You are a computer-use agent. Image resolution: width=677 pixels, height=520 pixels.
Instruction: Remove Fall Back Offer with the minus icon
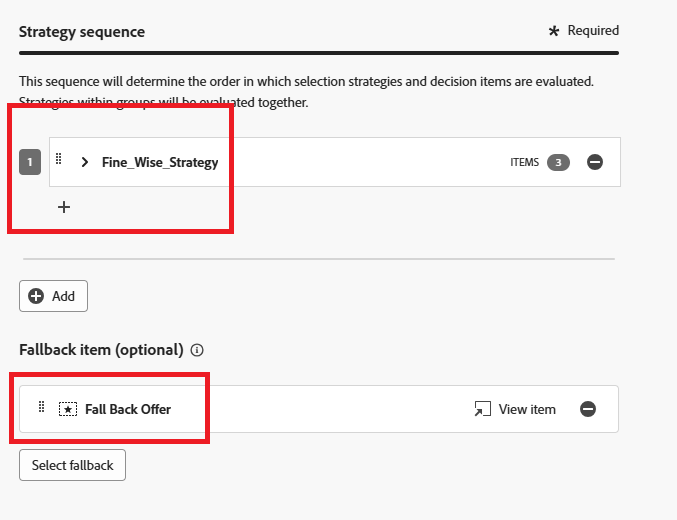pyautogui.click(x=588, y=409)
